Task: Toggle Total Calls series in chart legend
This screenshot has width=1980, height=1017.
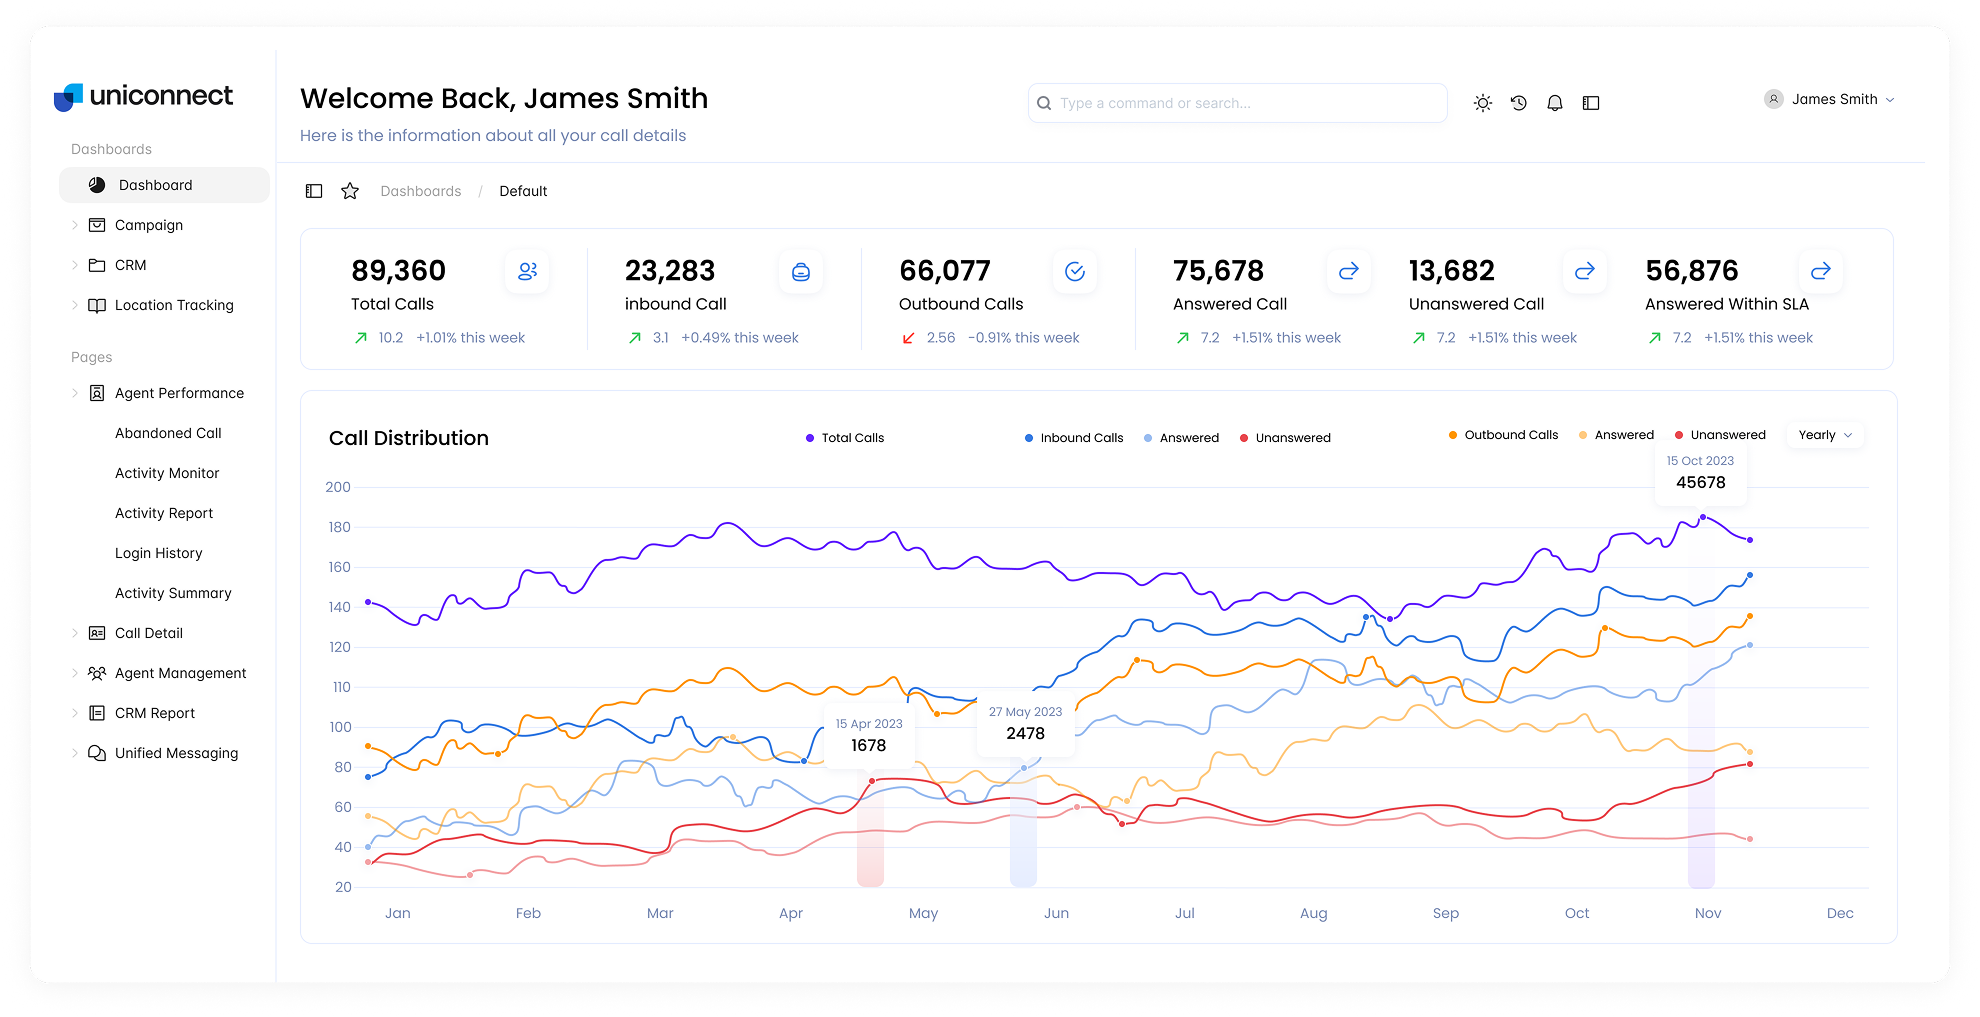Action: [845, 438]
